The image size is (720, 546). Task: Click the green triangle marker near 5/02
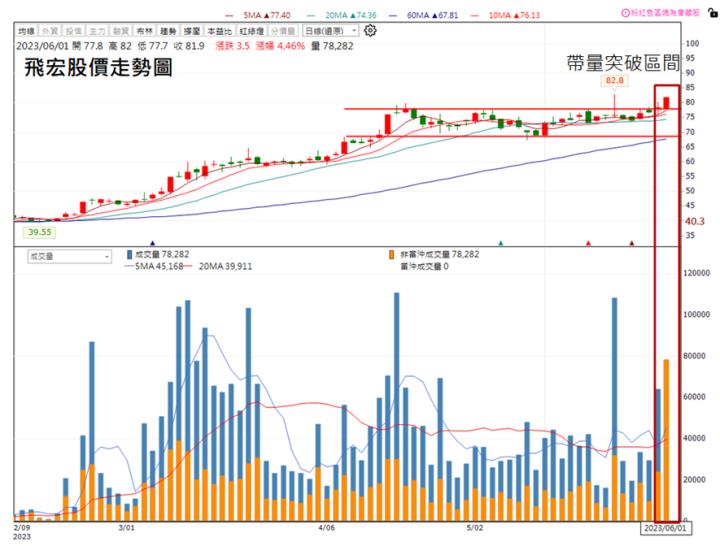click(500, 242)
